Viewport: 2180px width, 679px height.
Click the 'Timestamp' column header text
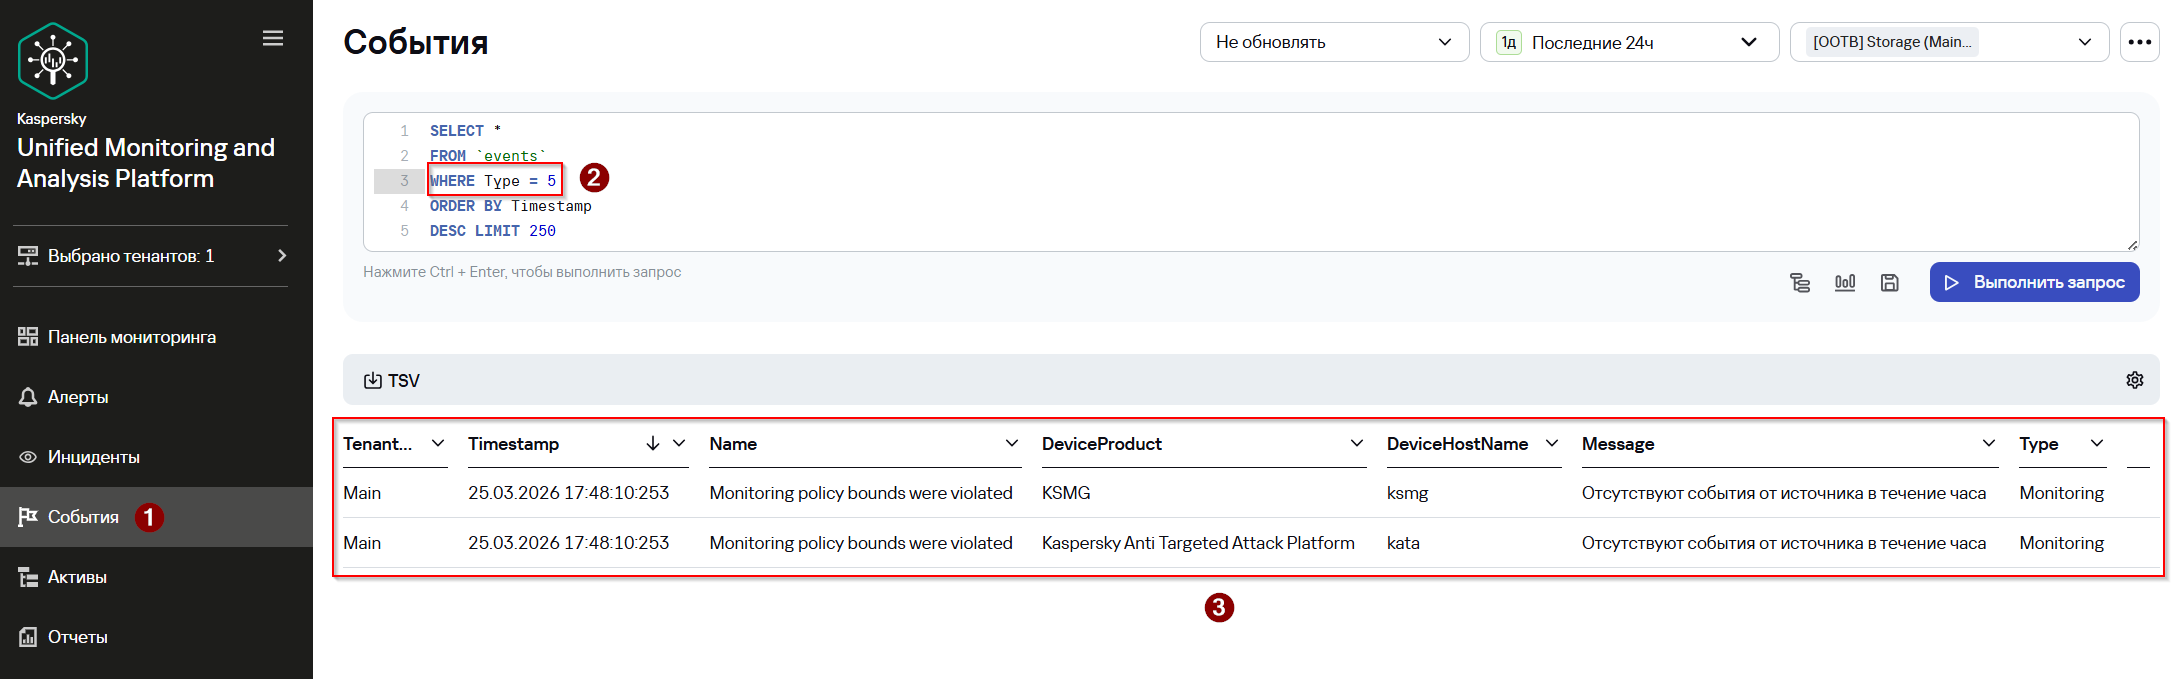tap(513, 444)
